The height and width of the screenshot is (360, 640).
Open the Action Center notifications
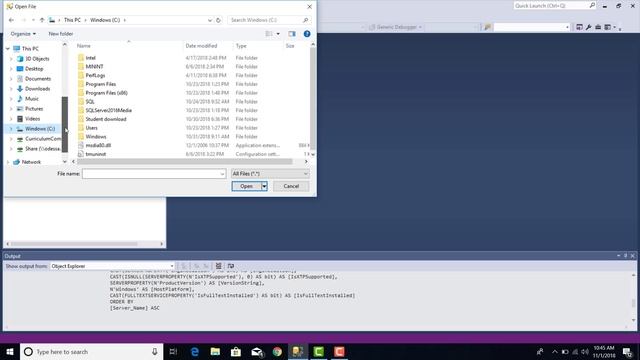coord(627,351)
